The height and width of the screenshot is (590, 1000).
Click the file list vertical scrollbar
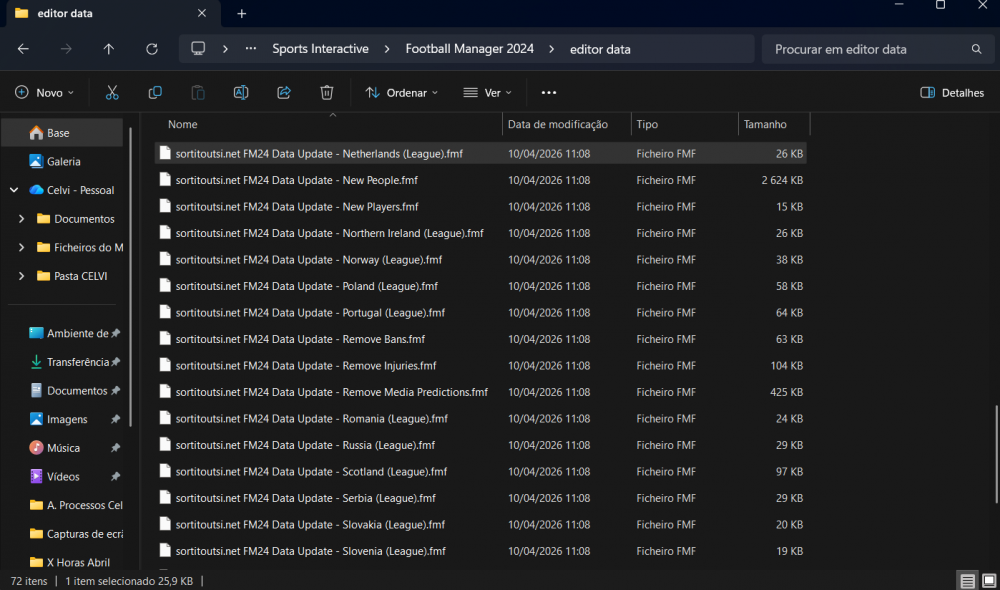[996, 454]
